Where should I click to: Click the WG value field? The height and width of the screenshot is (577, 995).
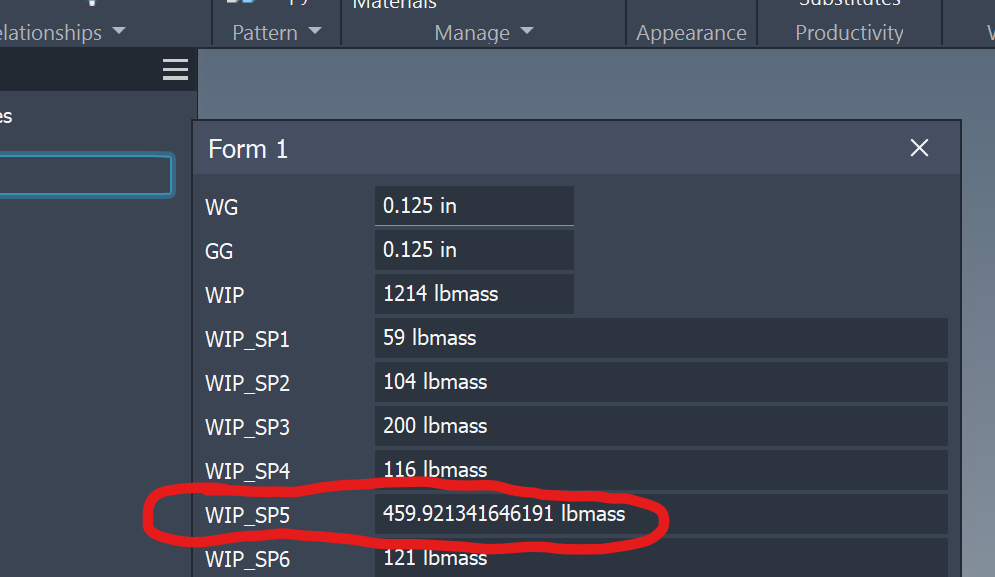(x=474, y=206)
